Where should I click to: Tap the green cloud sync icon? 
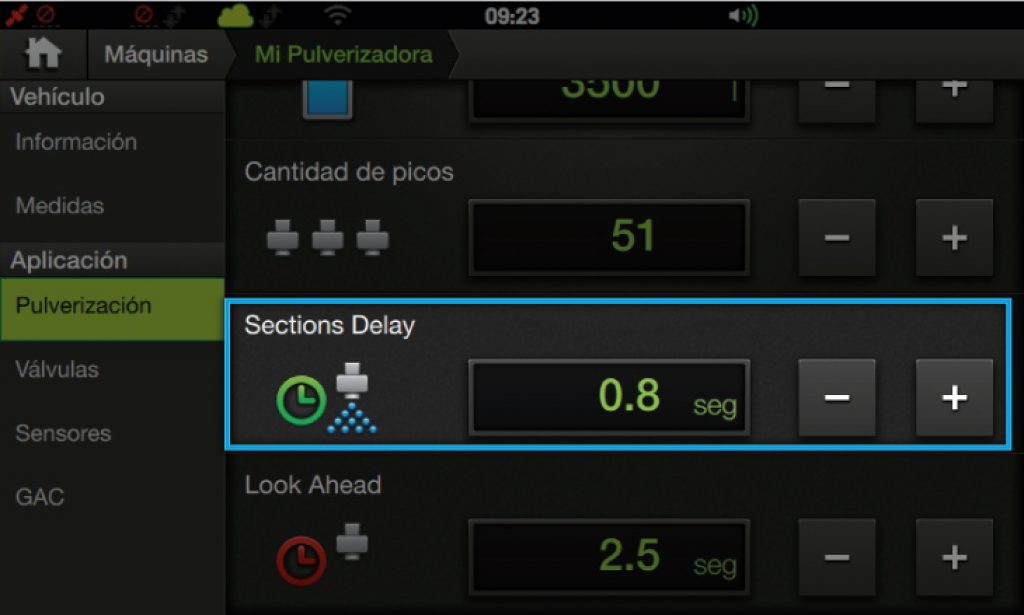point(235,15)
